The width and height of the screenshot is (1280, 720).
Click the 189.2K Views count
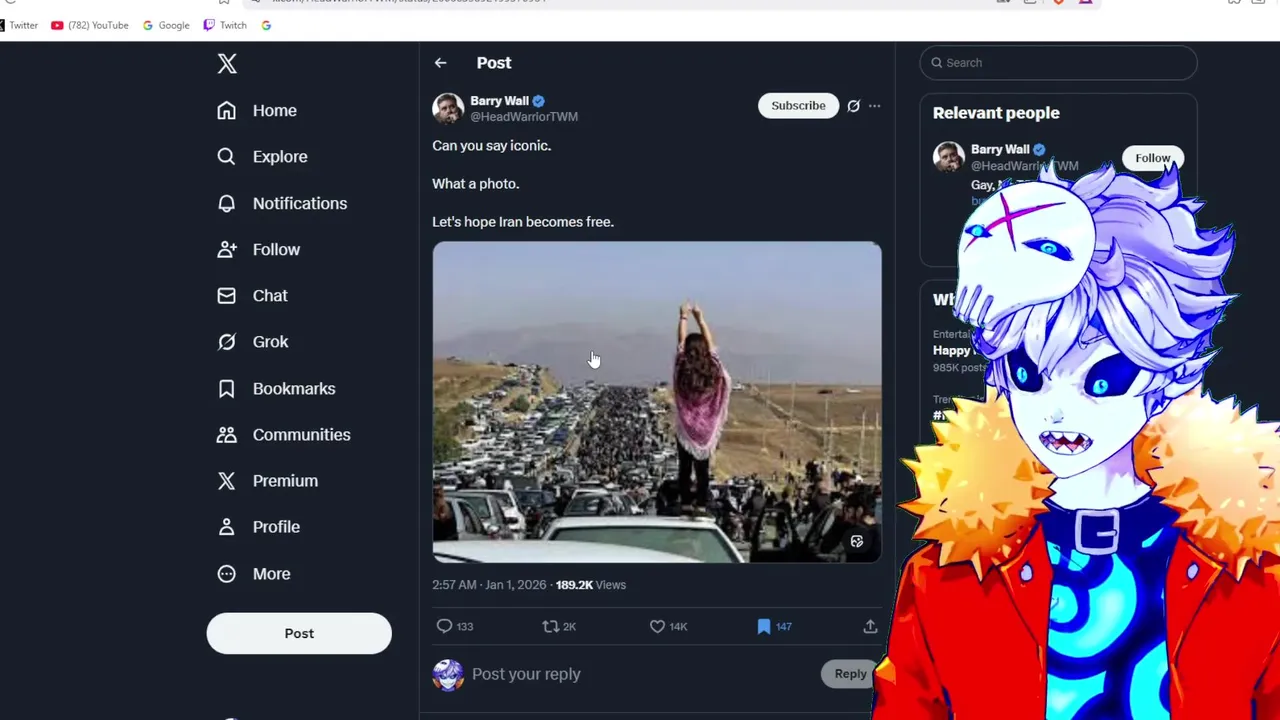click(590, 585)
